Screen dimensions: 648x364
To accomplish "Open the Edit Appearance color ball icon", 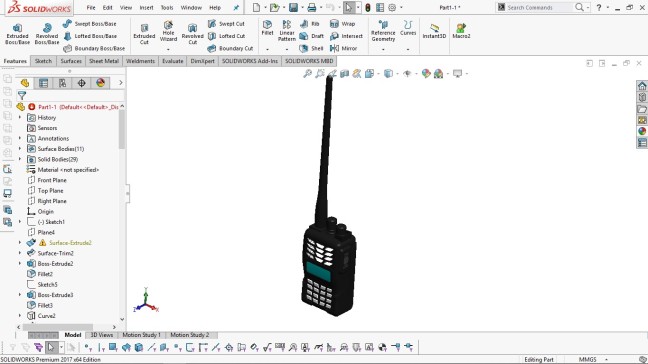I will pos(426,74).
